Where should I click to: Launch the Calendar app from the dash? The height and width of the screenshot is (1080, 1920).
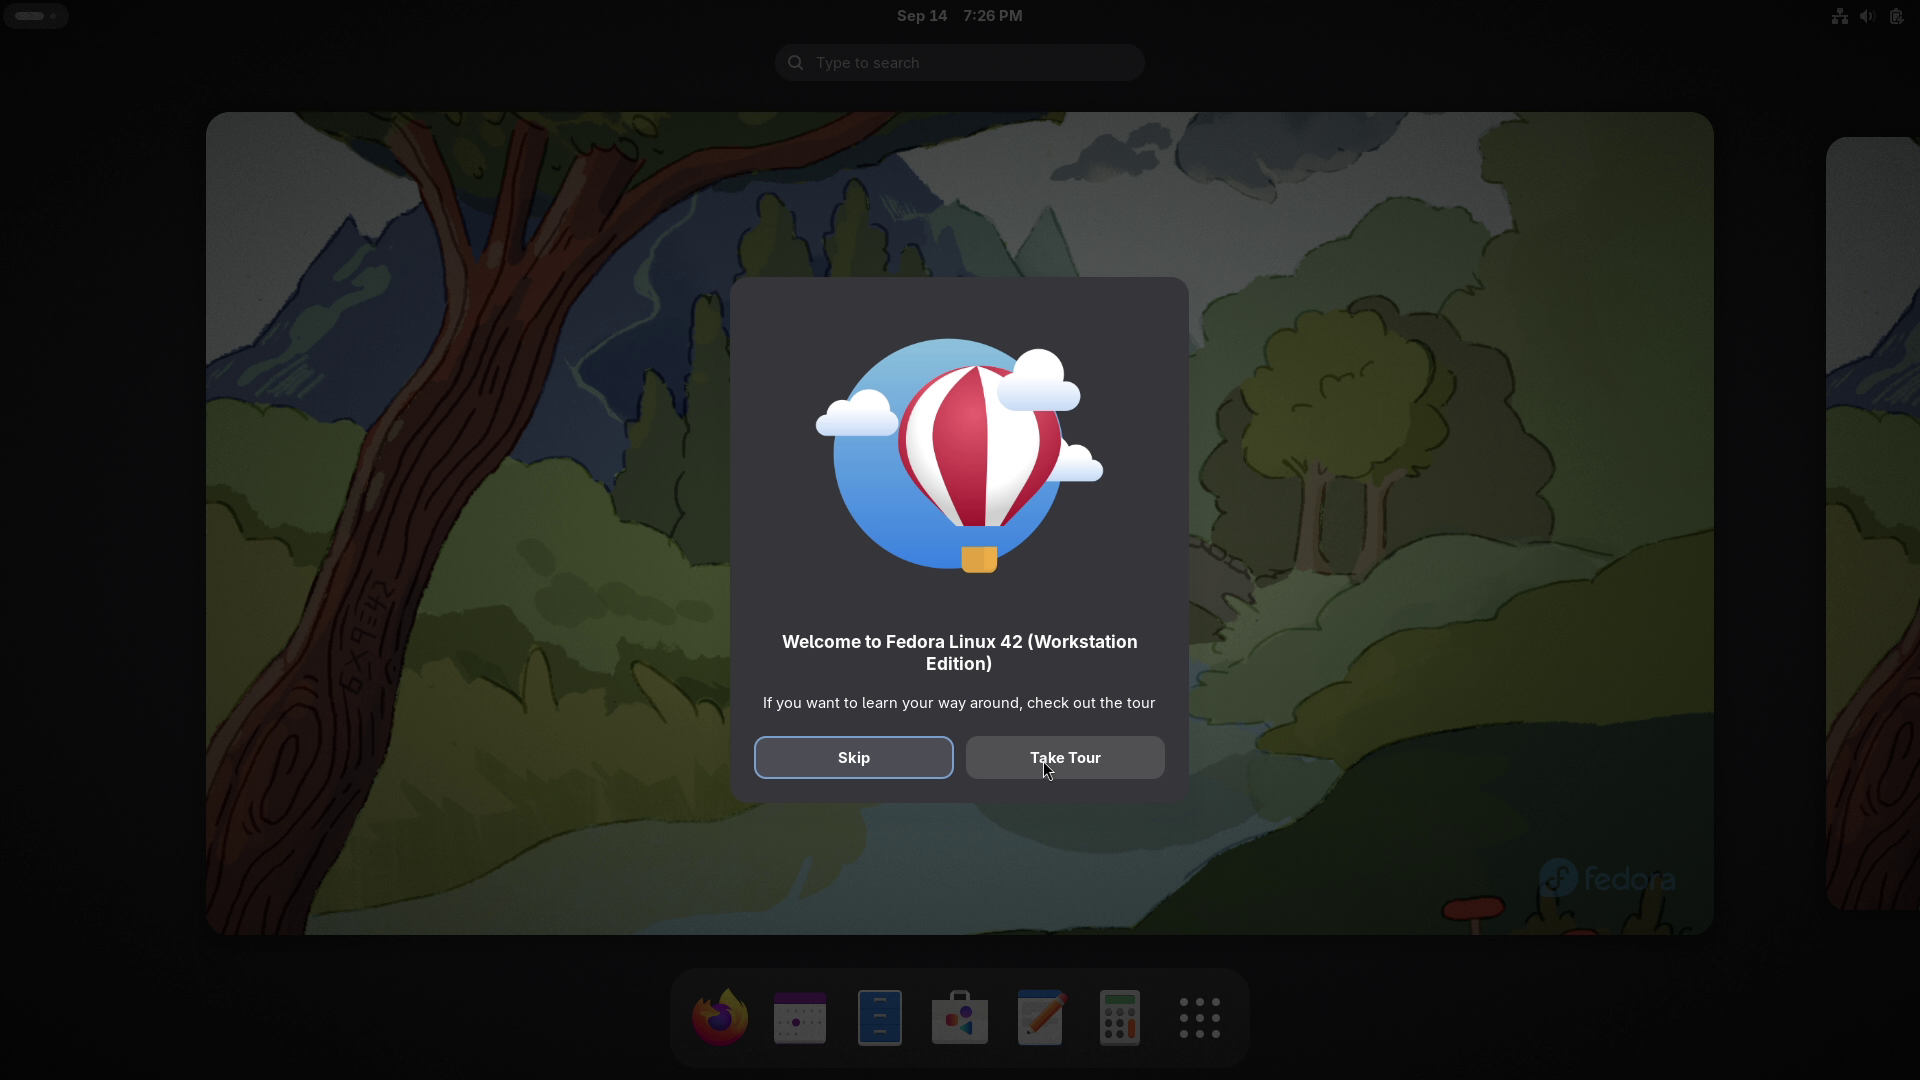click(x=800, y=1018)
